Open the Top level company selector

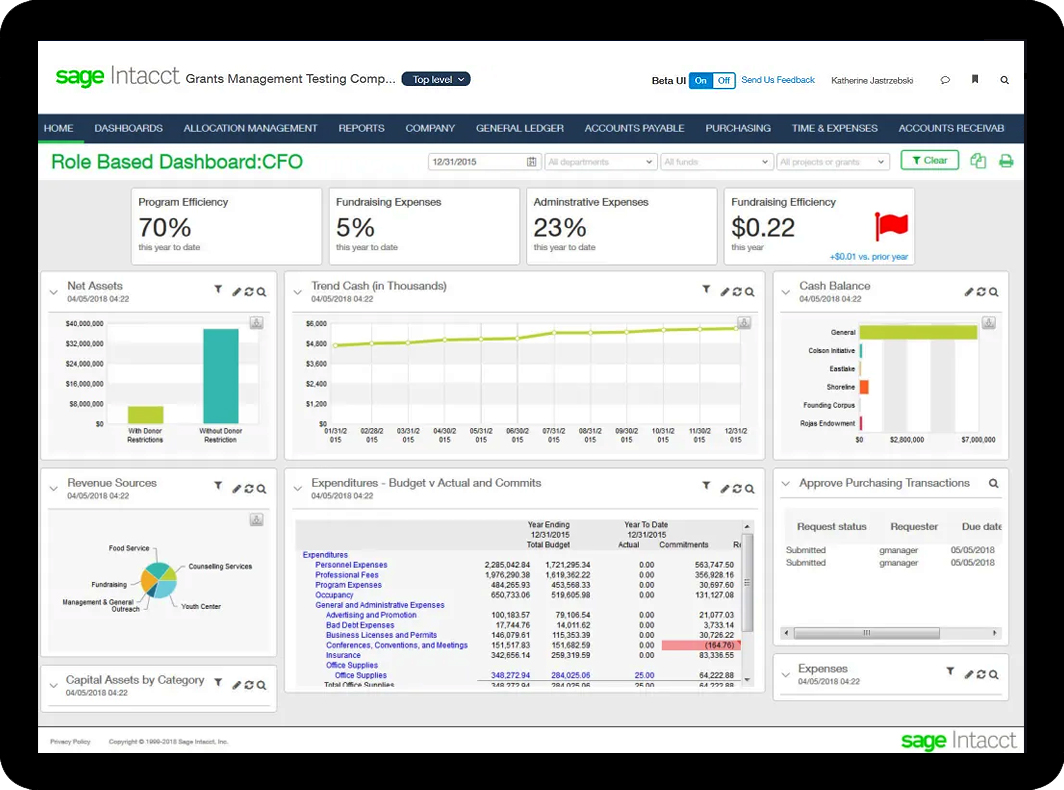coord(435,79)
